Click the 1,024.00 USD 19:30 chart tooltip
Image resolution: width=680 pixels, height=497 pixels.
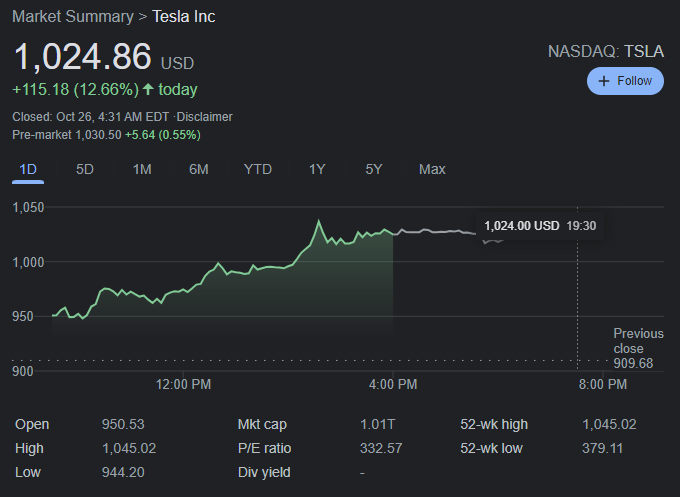(540, 226)
